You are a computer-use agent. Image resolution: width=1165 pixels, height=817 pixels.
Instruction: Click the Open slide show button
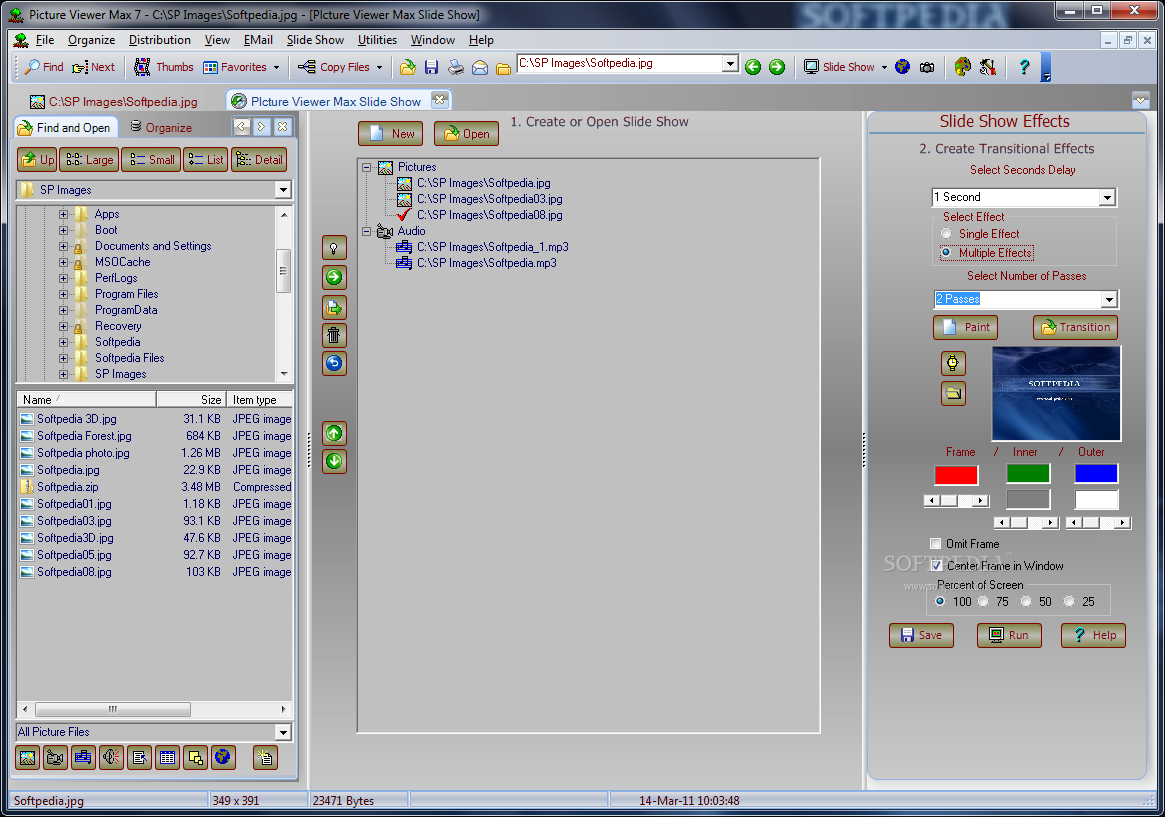(466, 134)
